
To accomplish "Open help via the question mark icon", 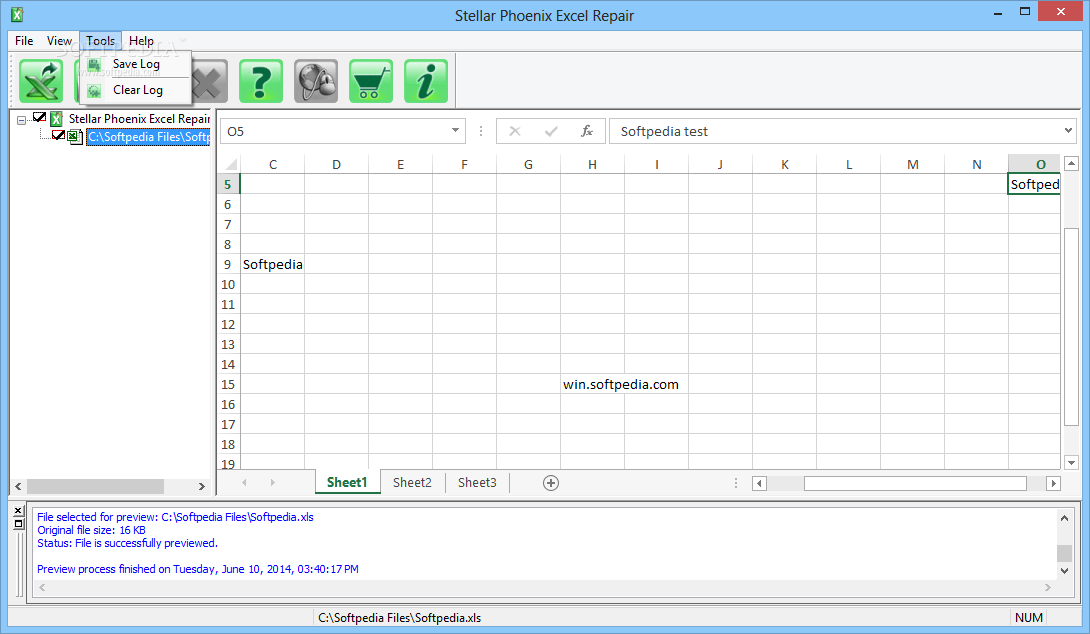I will point(261,81).
